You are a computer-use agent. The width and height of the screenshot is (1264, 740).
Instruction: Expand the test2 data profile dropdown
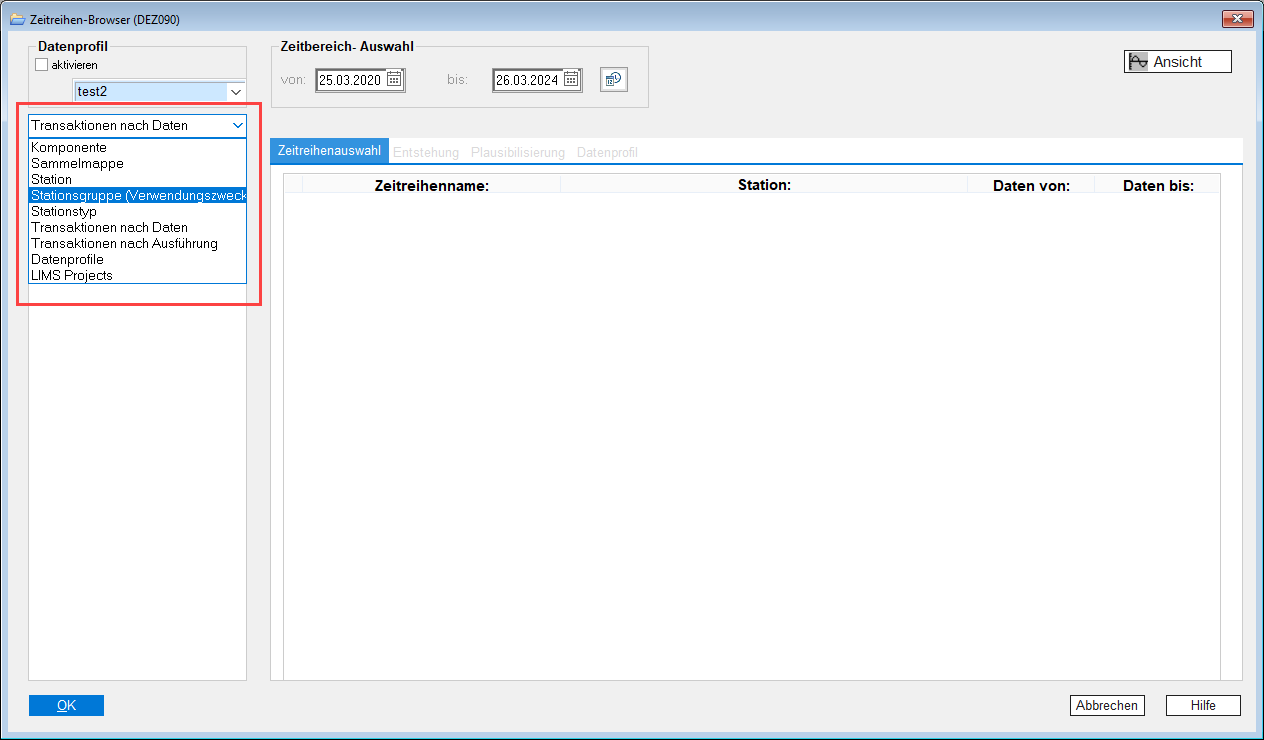236,92
